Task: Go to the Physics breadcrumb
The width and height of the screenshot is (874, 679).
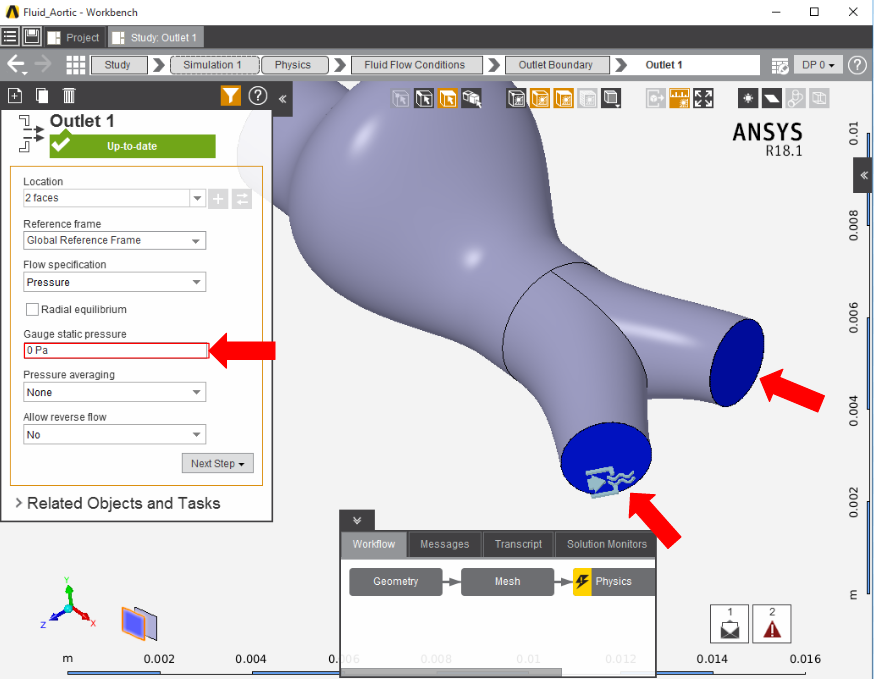Action: 294,65
